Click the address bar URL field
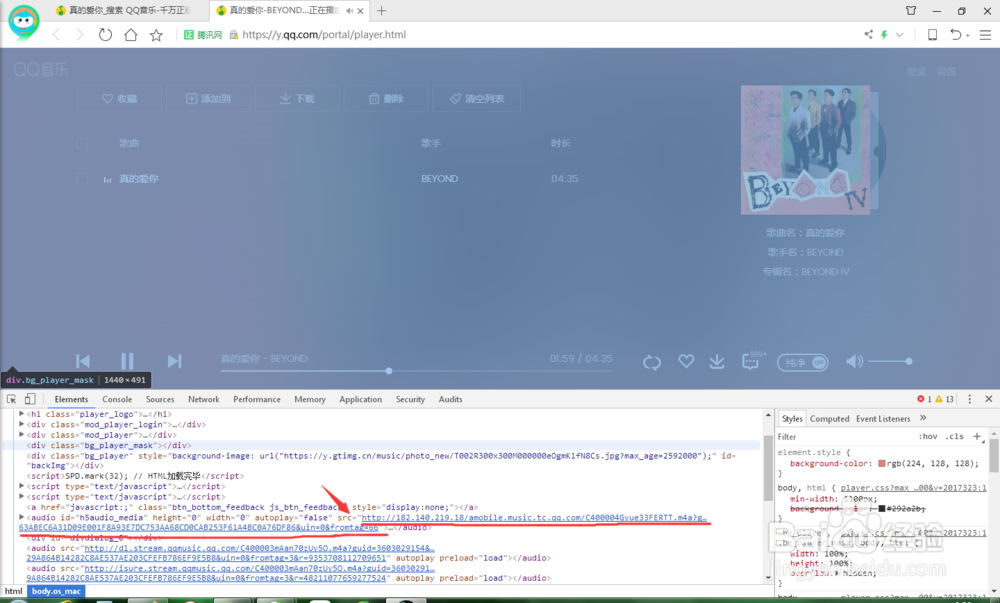The height and width of the screenshot is (603, 1000). 324,34
